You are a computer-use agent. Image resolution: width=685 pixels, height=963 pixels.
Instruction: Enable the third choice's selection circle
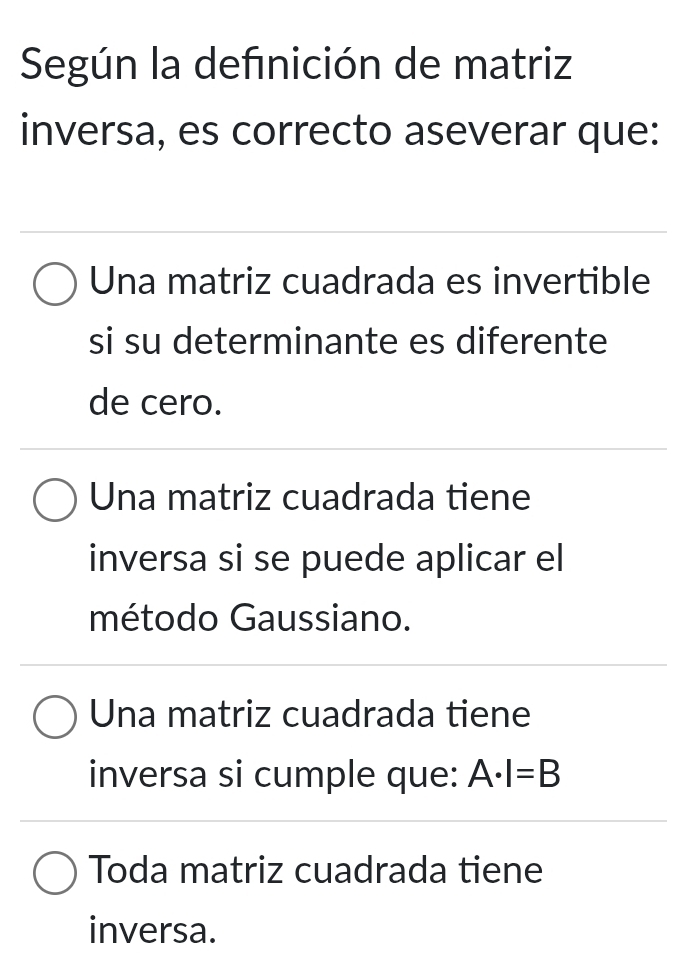pos(55,716)
